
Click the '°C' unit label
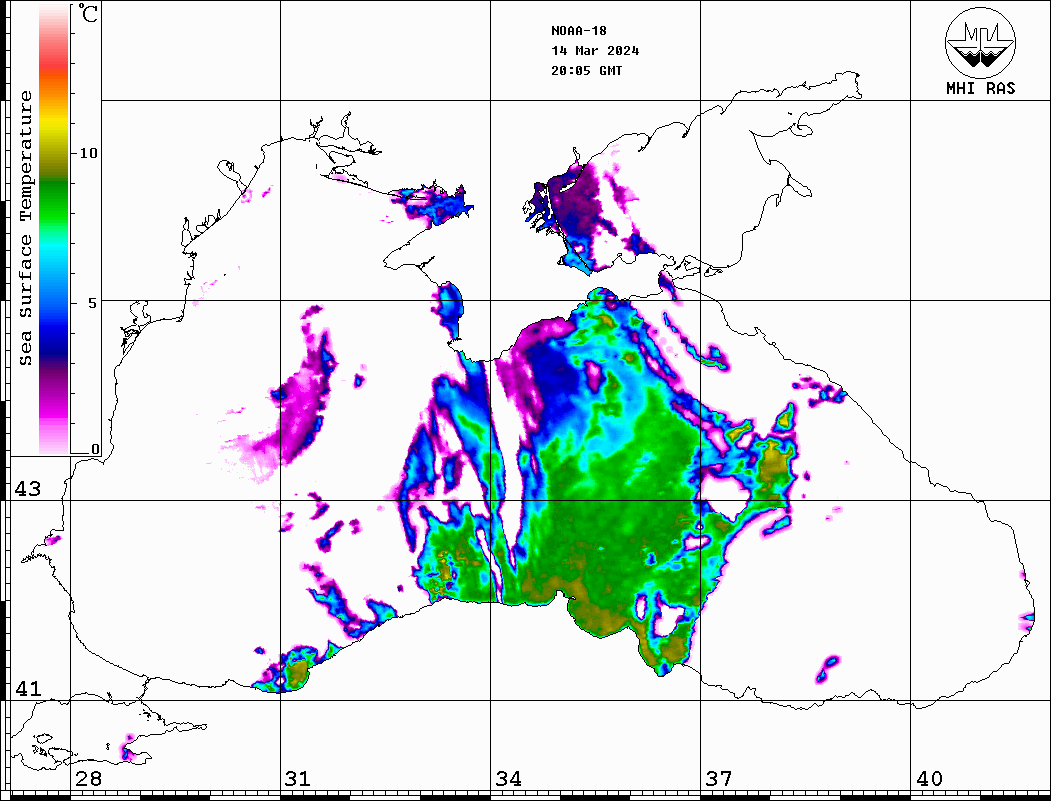[x=87, y=13]
